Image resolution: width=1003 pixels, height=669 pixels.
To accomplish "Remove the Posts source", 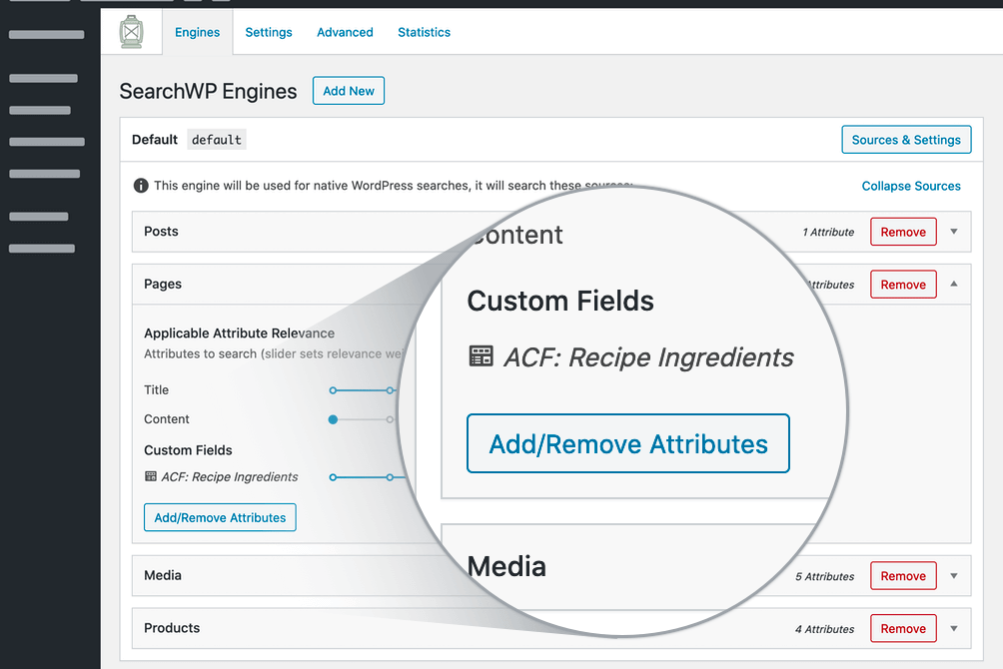I will click(x=903, y=232).
